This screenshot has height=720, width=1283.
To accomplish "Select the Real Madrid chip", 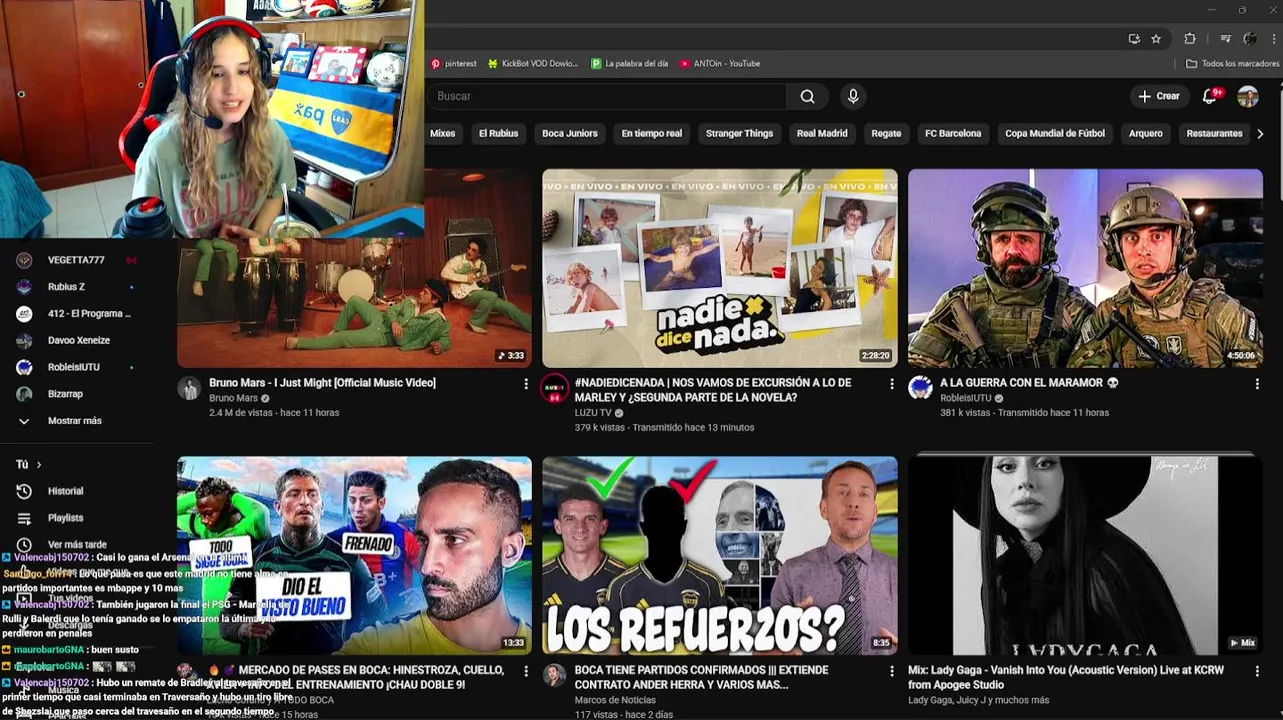I will pos(822,133).
